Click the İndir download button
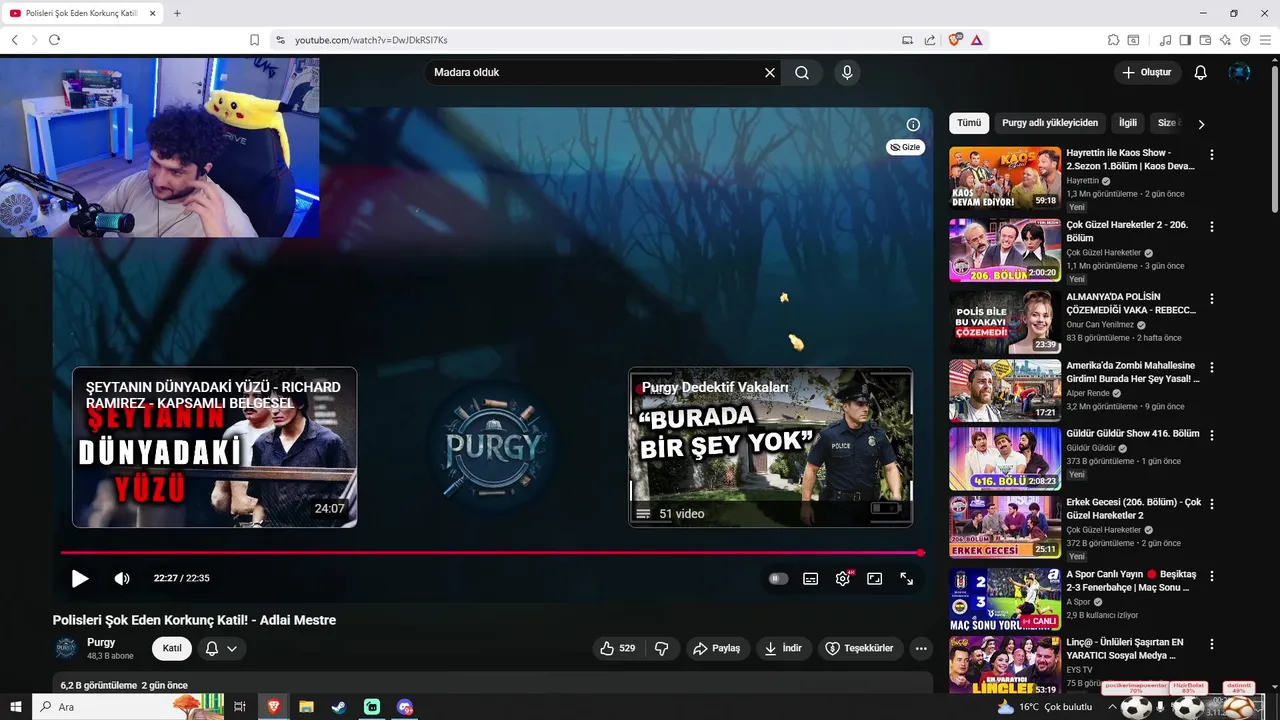The image size is (1280, 720). click(784, 648)
